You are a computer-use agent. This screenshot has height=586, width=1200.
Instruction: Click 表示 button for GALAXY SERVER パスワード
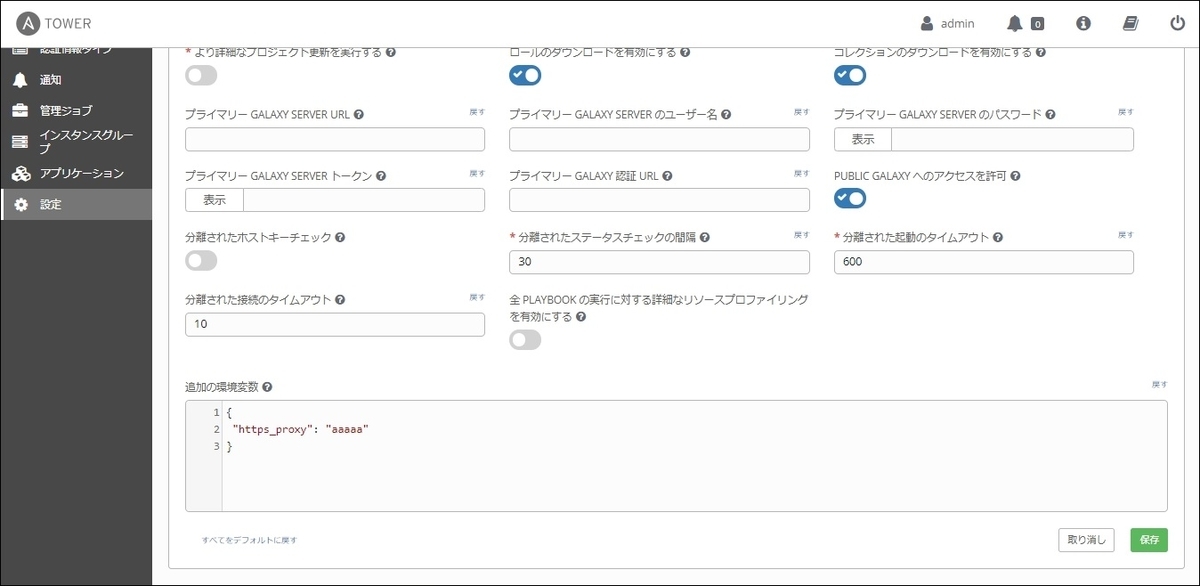click(x=863, y=139)
